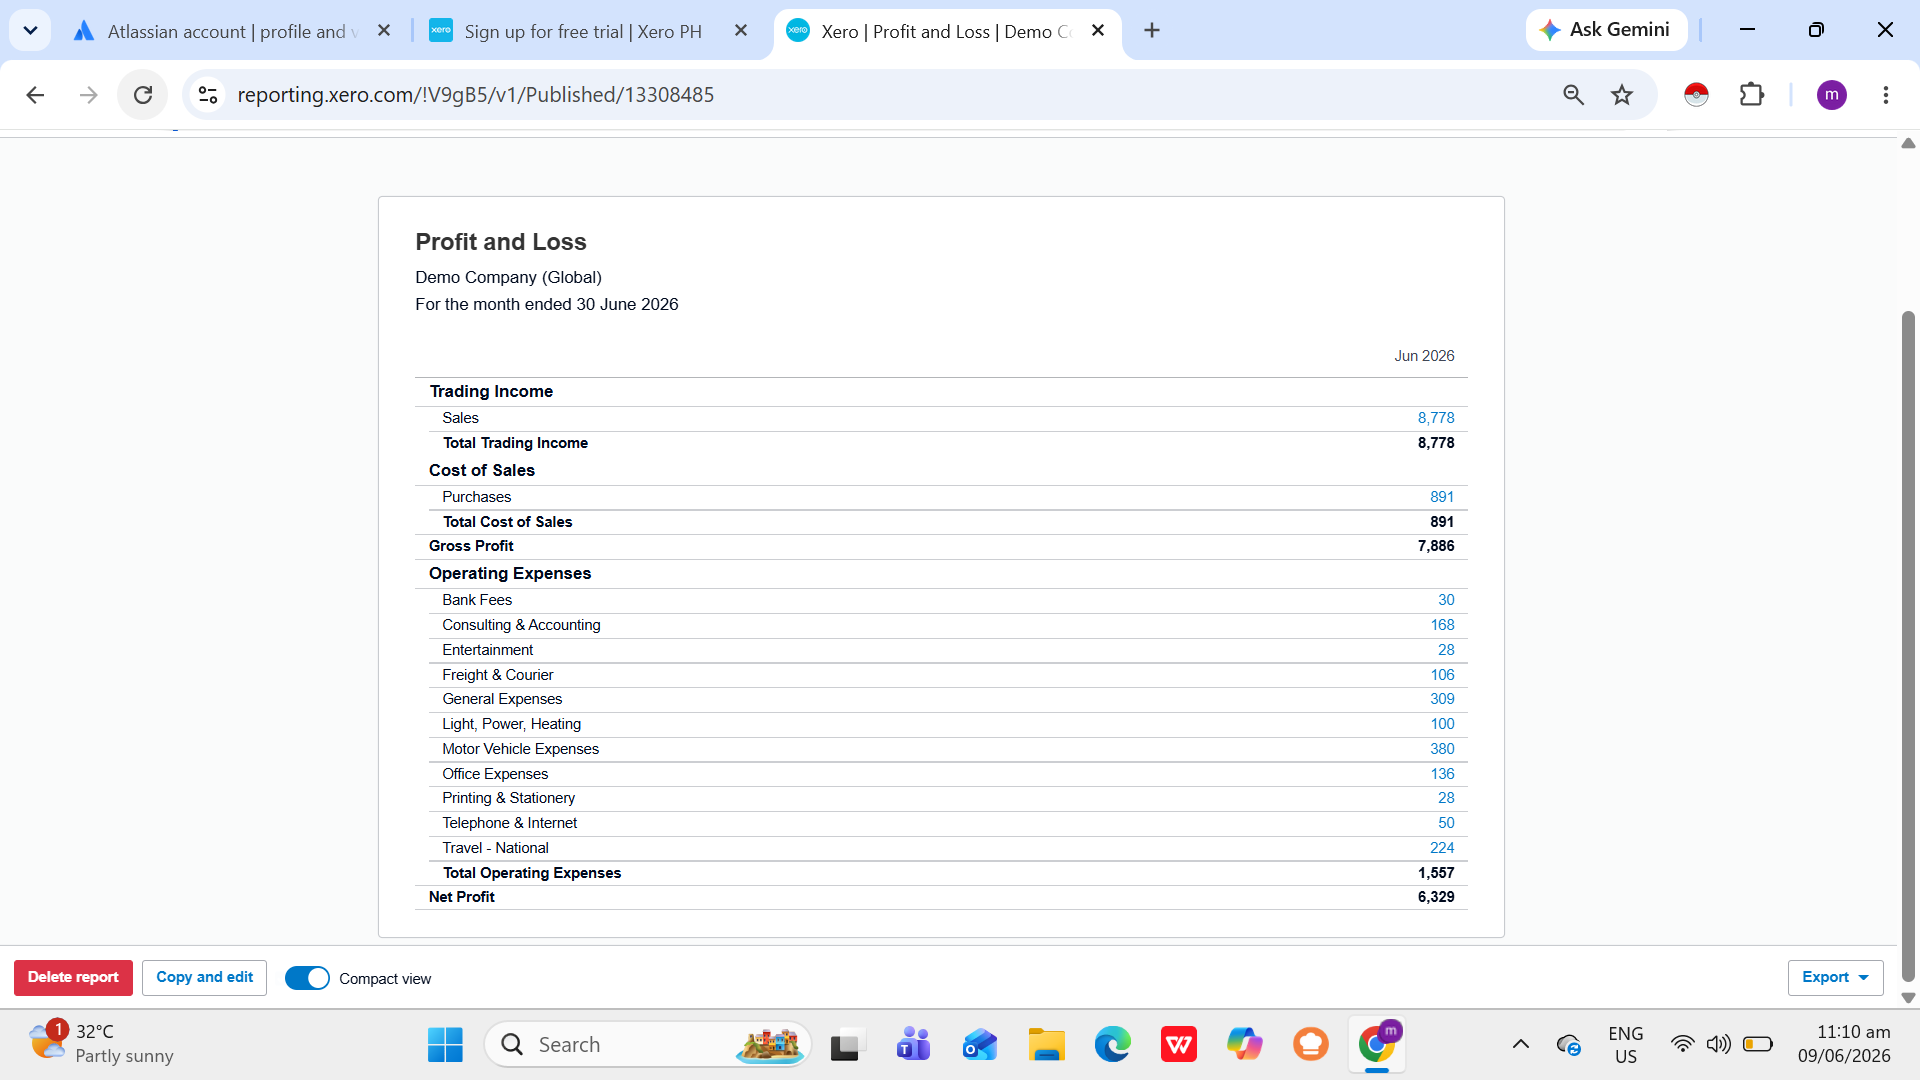Open a new browser tab
1920x1080 pixels.
tap(1152, 31)
